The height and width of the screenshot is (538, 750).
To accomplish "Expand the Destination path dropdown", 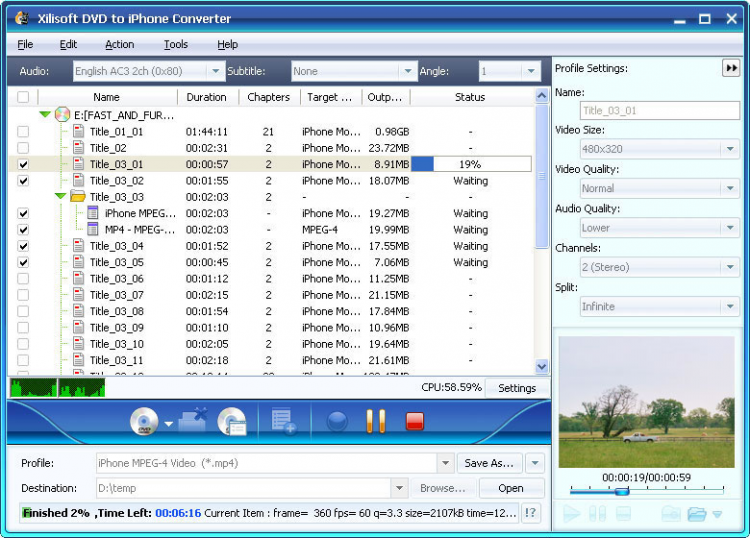I will pyautogui.click(x=399, y=488).
